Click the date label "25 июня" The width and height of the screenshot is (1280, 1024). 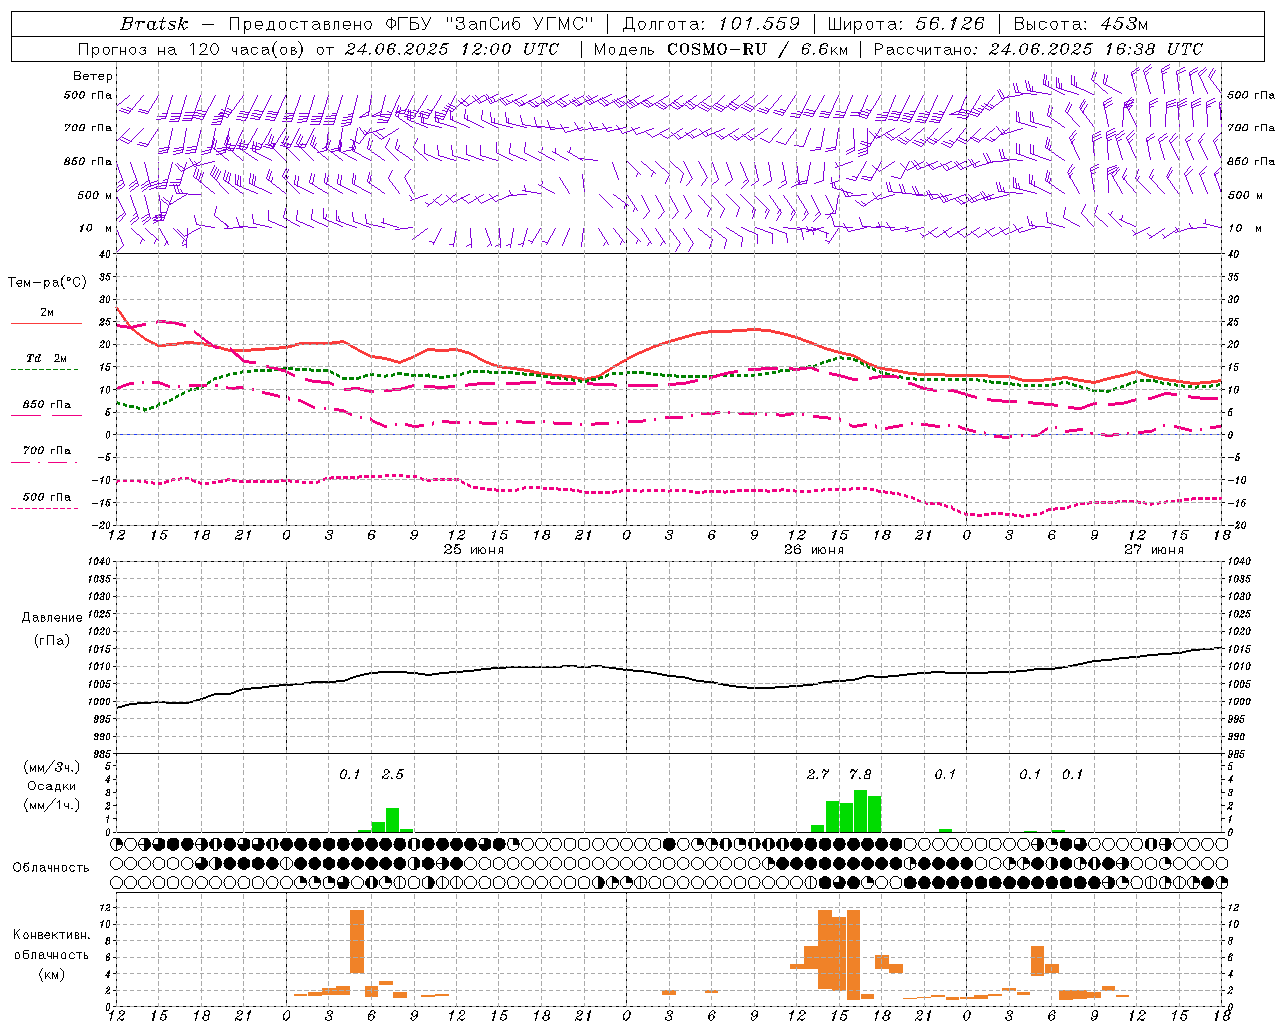click(x=473, y=550)
